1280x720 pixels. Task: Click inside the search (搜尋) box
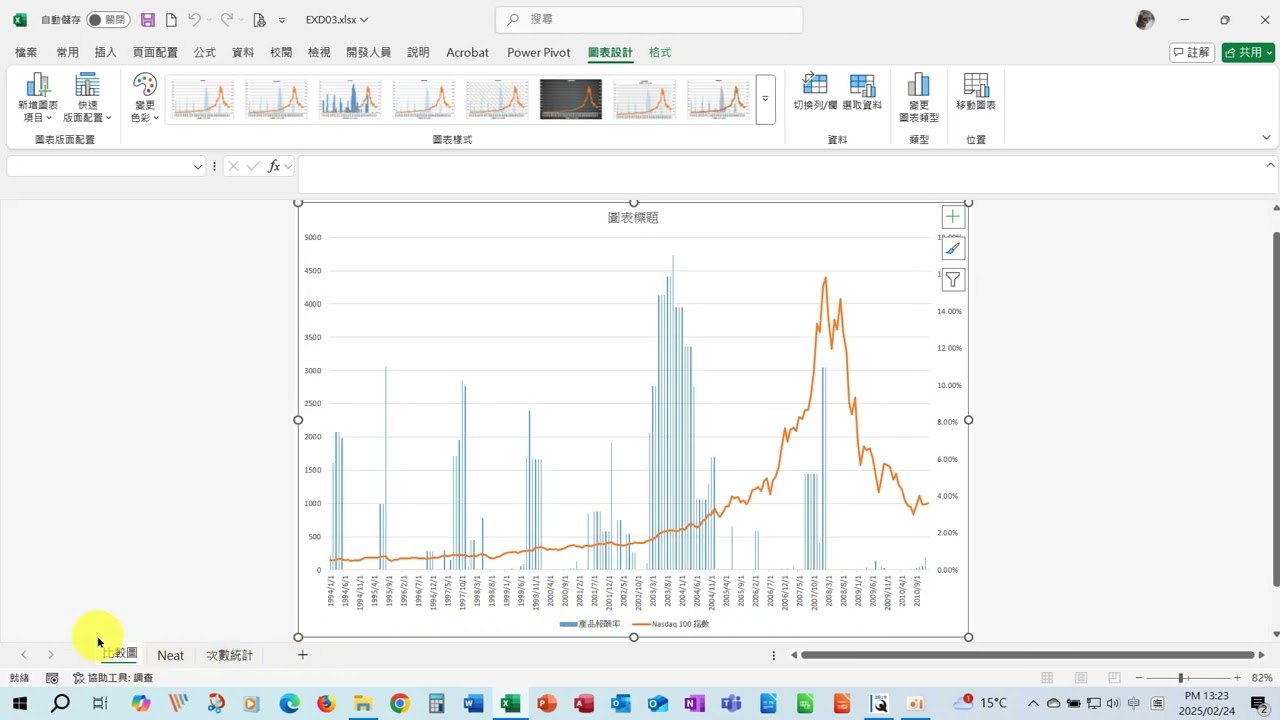pyautogui.click(x=649, y=19)
